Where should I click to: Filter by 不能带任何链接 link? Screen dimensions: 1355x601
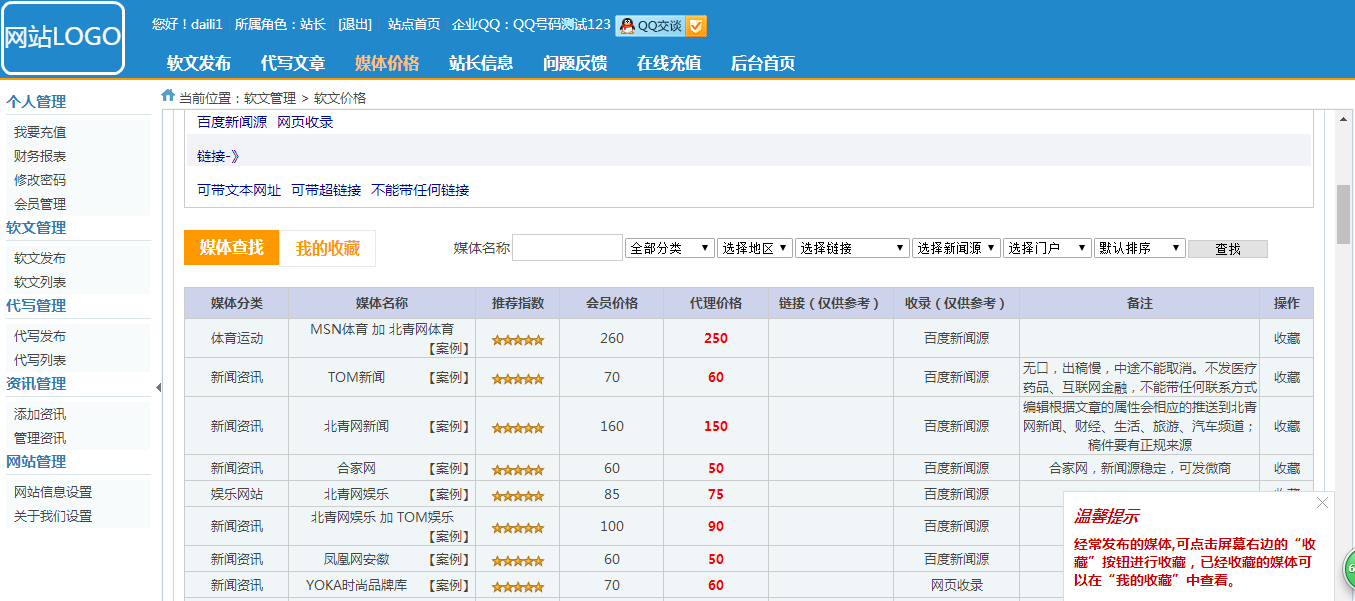click(x=420, y=190)
